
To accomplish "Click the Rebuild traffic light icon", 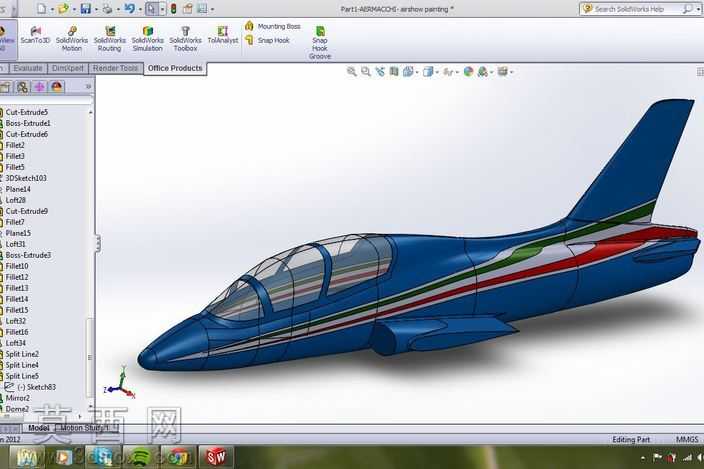I will coord(173,8).
